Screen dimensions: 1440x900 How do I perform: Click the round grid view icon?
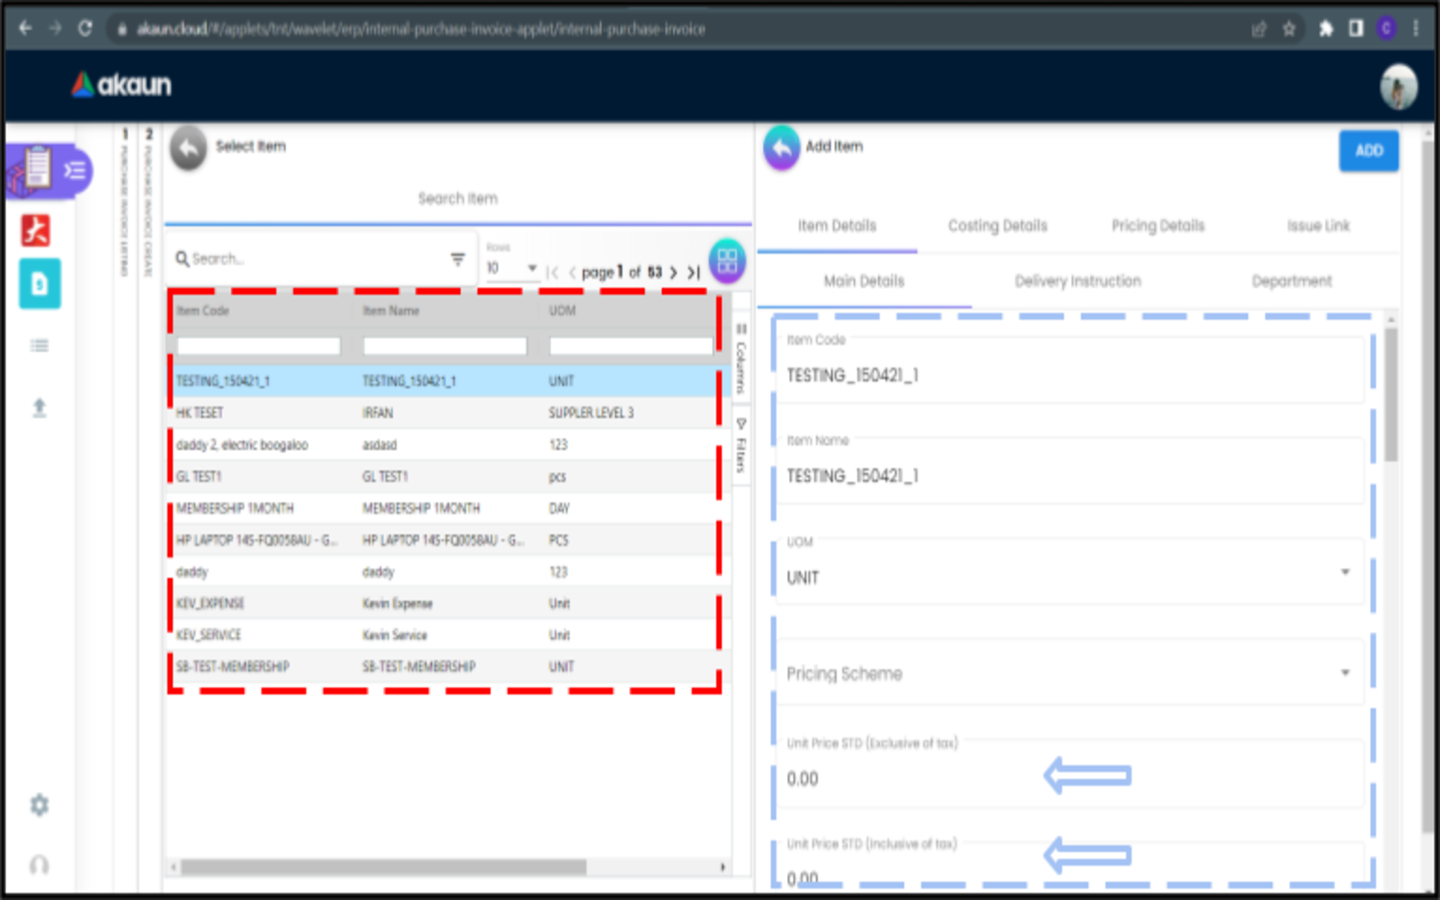pos(727,262)
